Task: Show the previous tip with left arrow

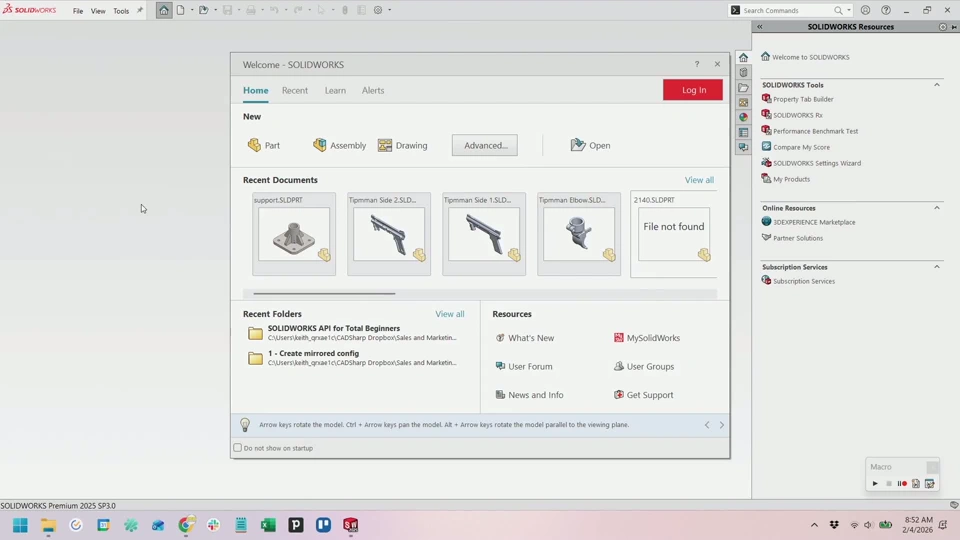Action: coord(707,425)
